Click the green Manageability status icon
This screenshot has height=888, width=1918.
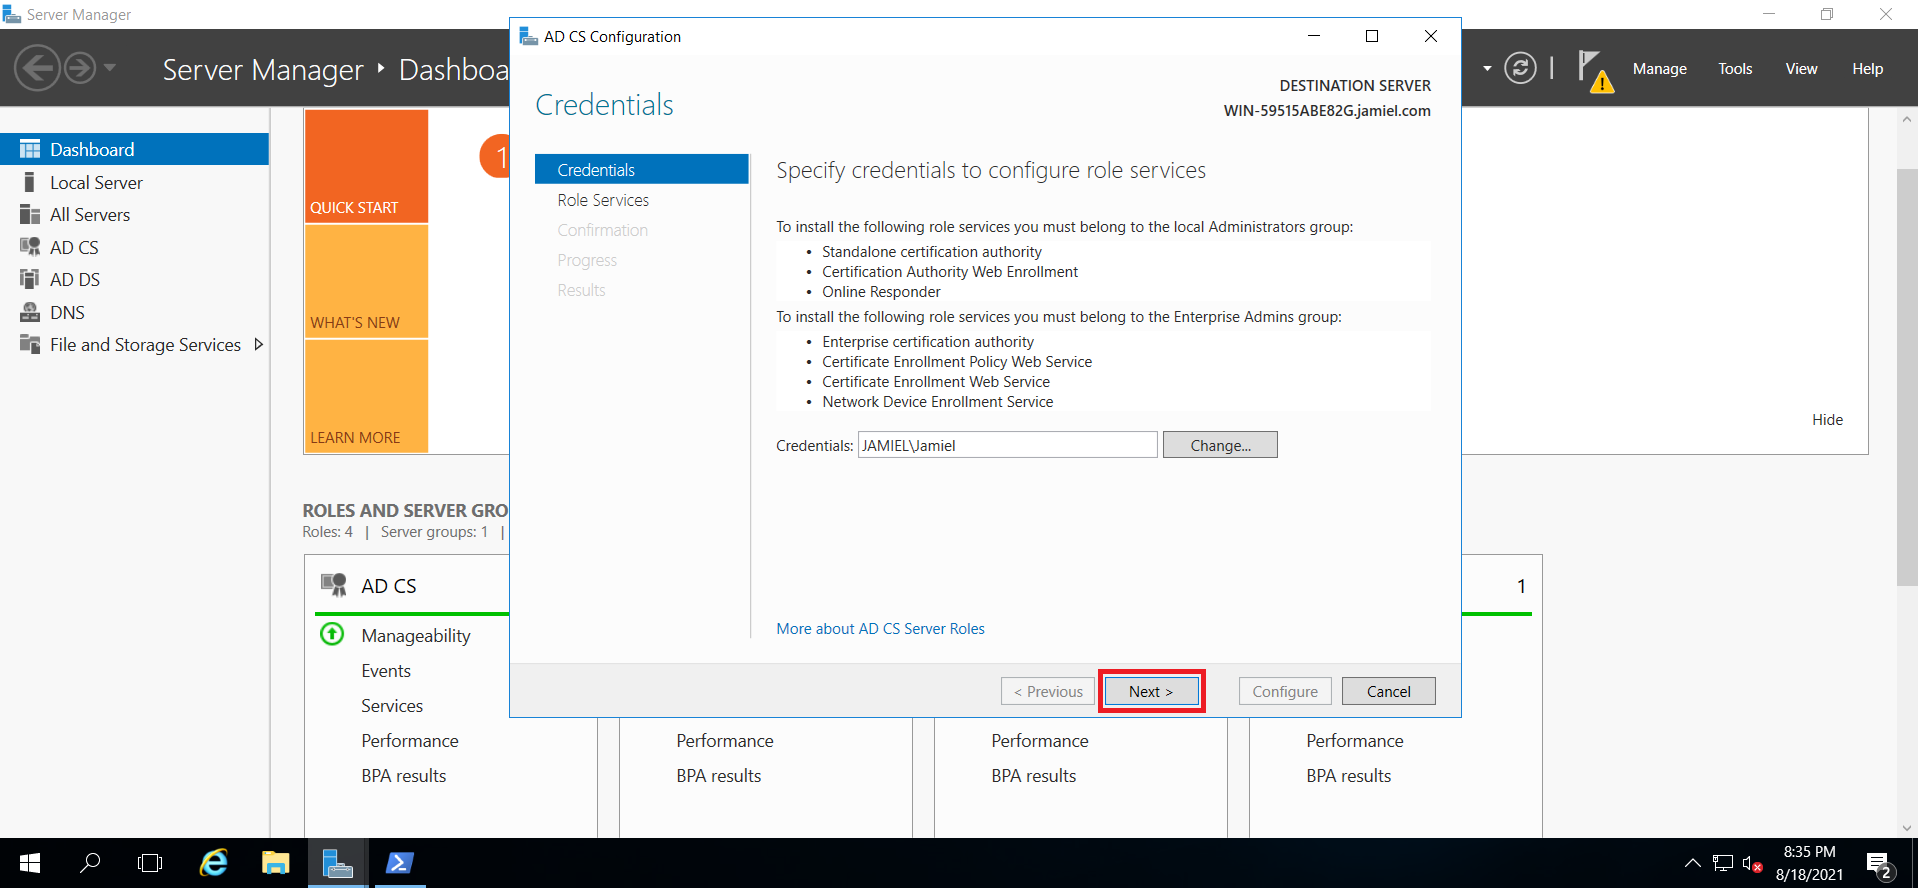click(332, 634)
